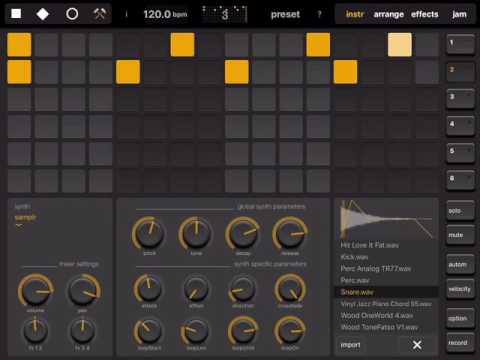Turn off step 1 on the first row

coord(19,44)
